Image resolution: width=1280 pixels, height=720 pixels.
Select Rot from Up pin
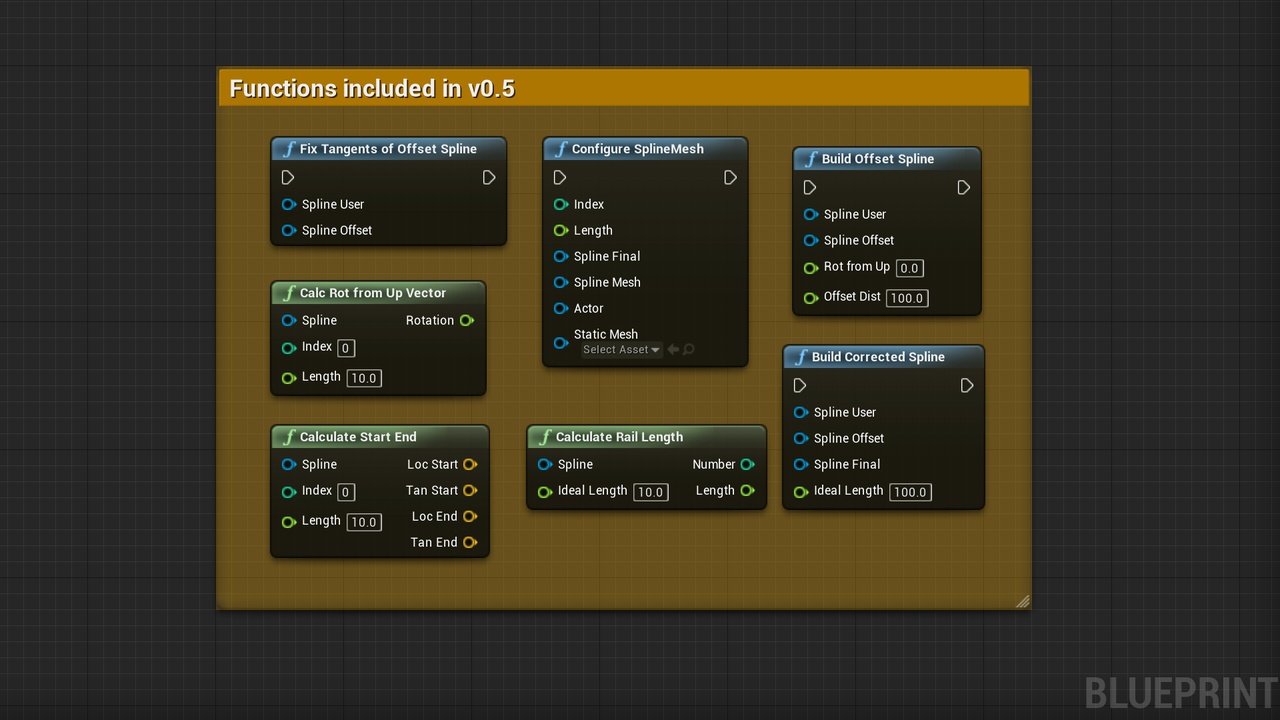tap(811, 268)
